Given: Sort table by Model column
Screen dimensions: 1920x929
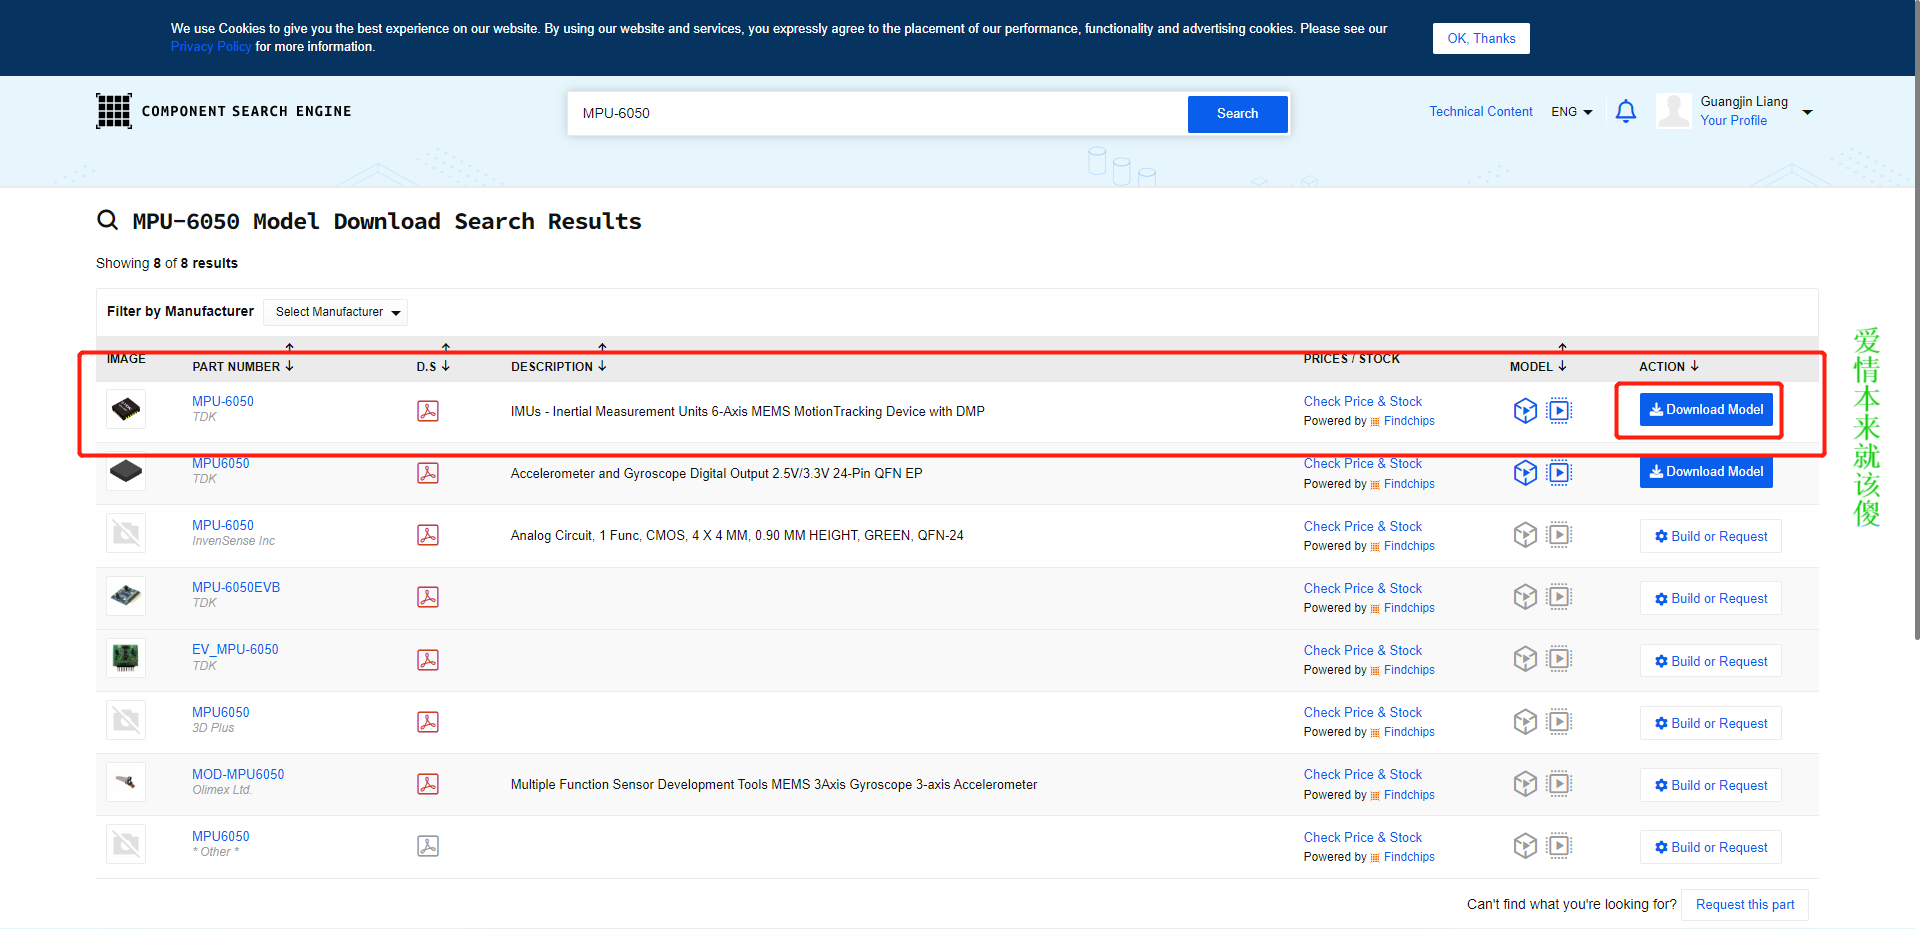Looking at the screenshot, I should tap(1538, 366).
